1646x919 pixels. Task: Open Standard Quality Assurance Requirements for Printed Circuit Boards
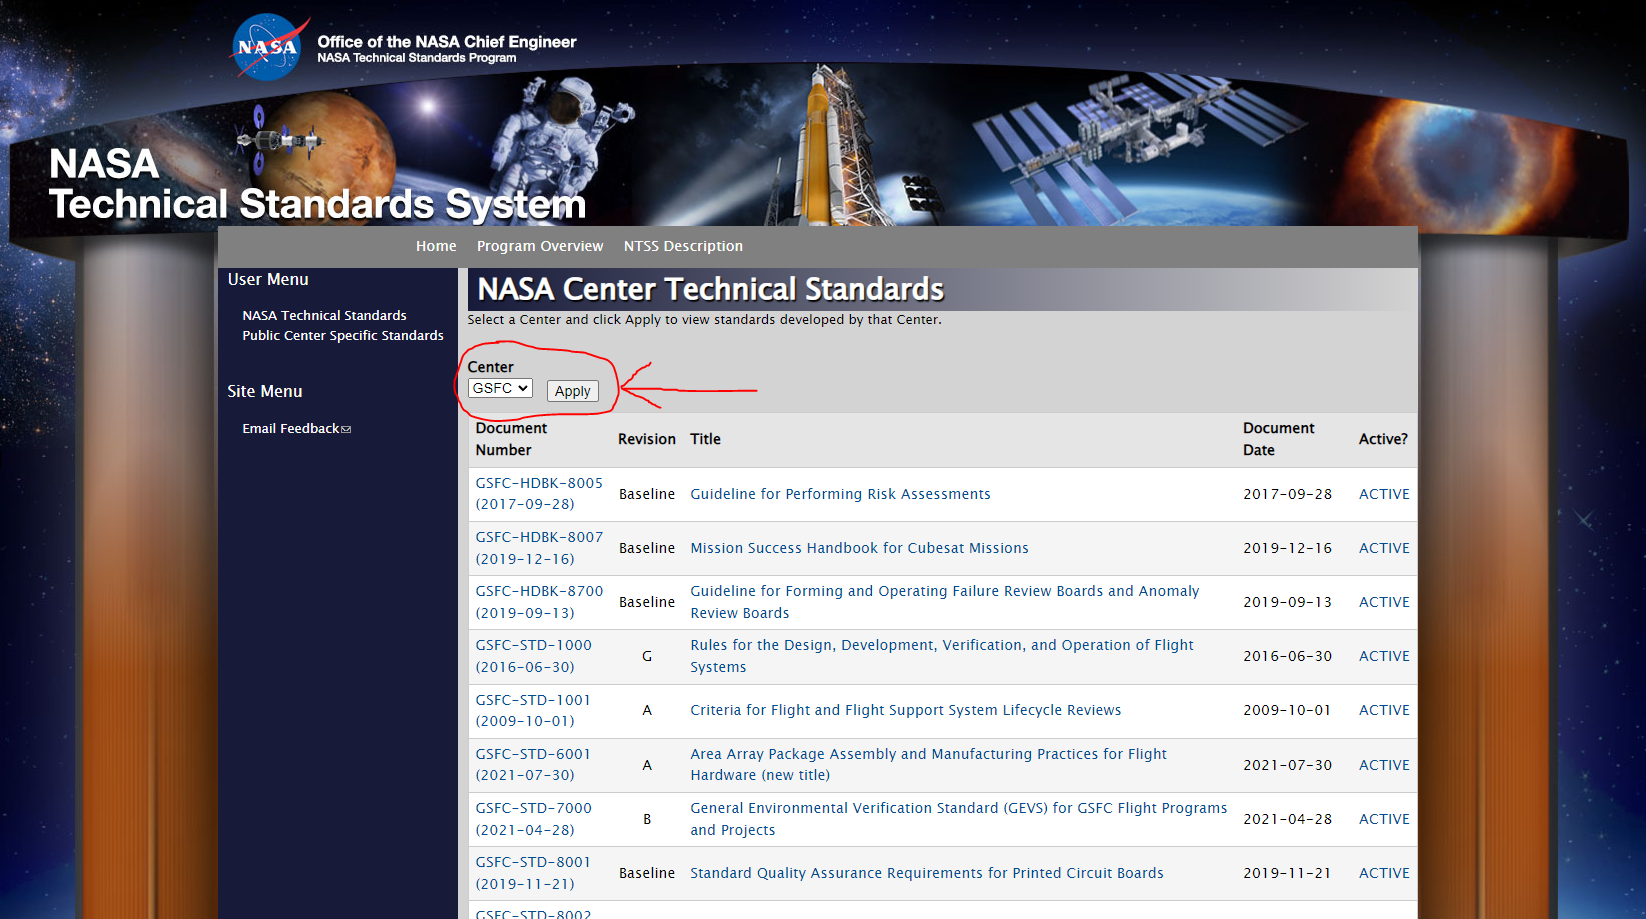click(926, 872)
